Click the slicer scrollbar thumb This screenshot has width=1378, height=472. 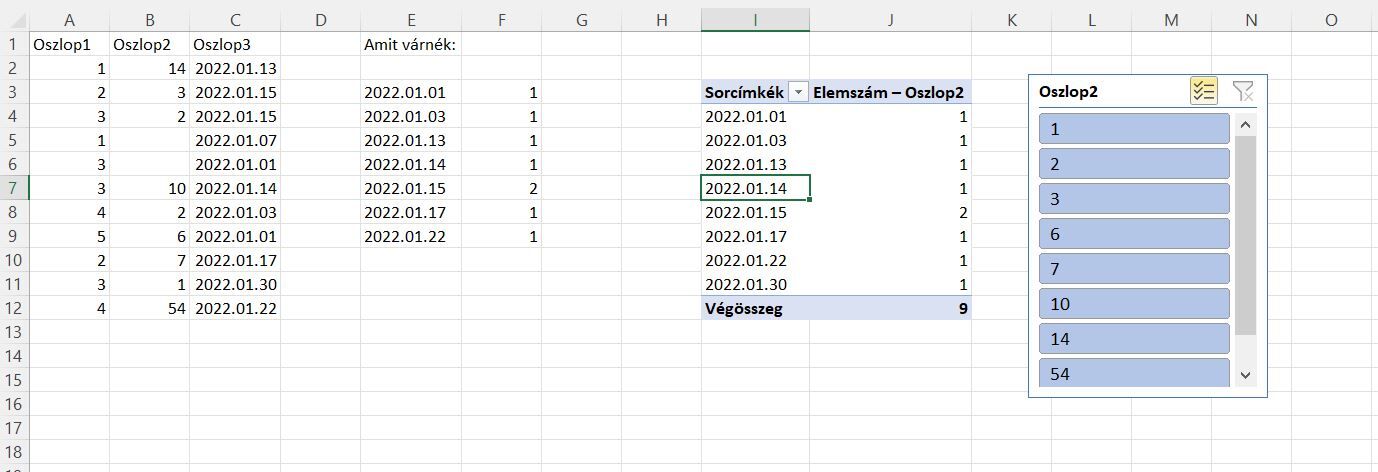(x=1245, y=236)
